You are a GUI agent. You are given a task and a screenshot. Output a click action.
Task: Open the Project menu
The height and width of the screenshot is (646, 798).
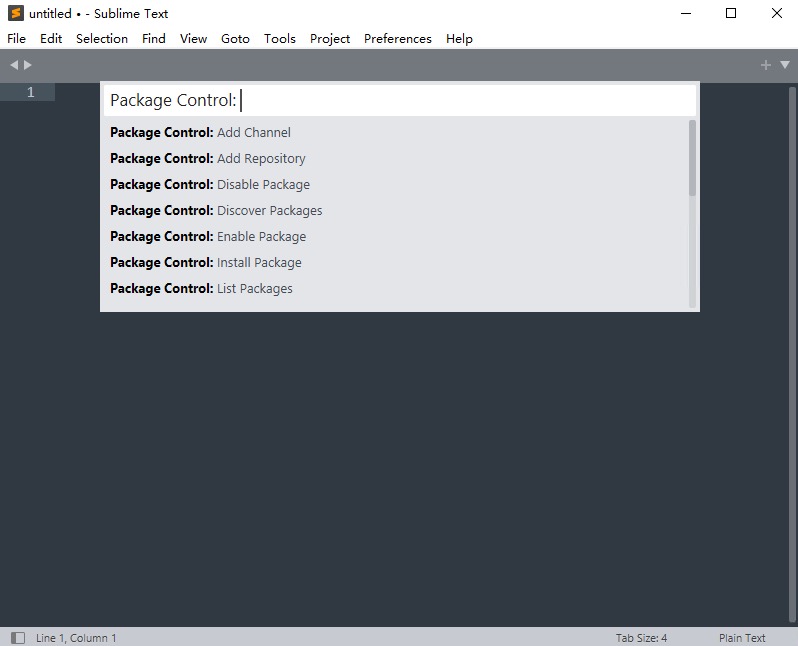pyautogui.click(x=330, y=39)
